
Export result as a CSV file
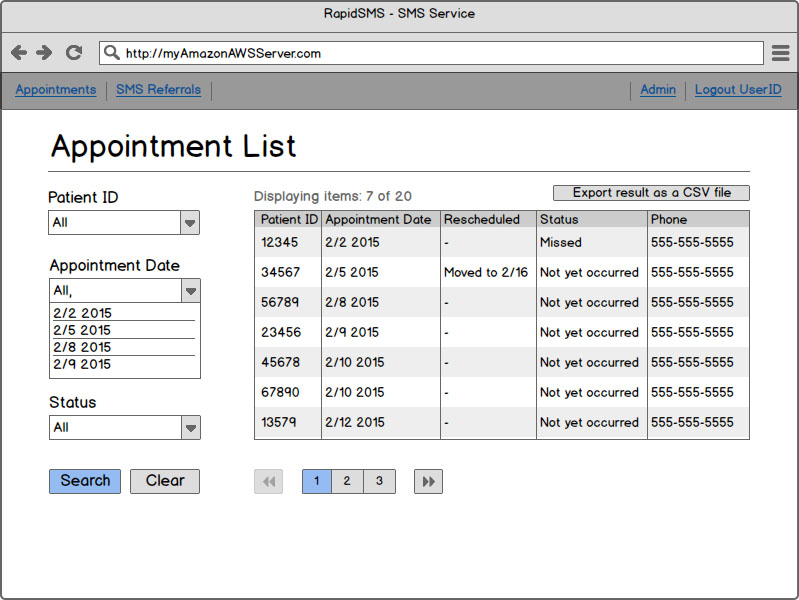[651, 193]
